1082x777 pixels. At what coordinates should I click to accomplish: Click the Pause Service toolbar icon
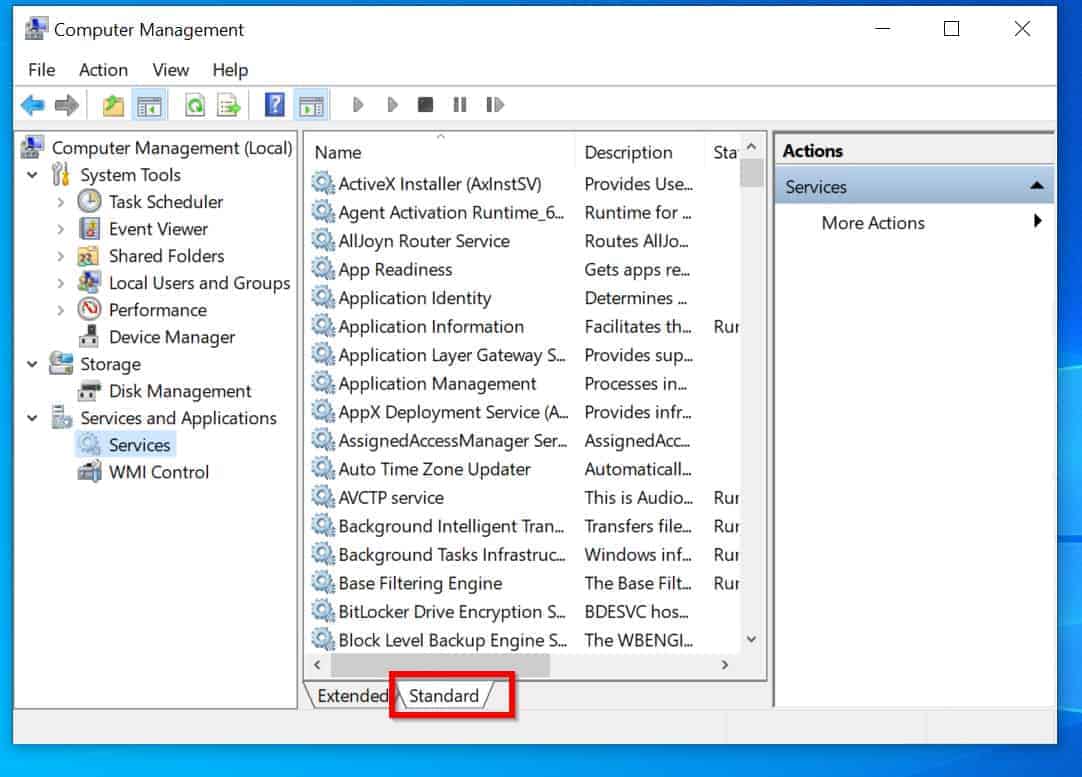(460, 104)
